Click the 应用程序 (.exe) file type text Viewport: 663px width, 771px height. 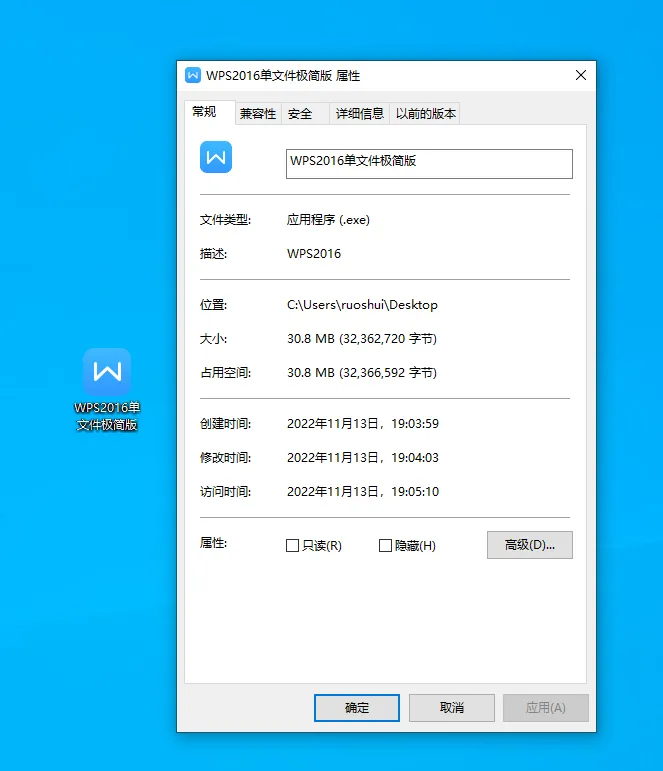point(328,220)
